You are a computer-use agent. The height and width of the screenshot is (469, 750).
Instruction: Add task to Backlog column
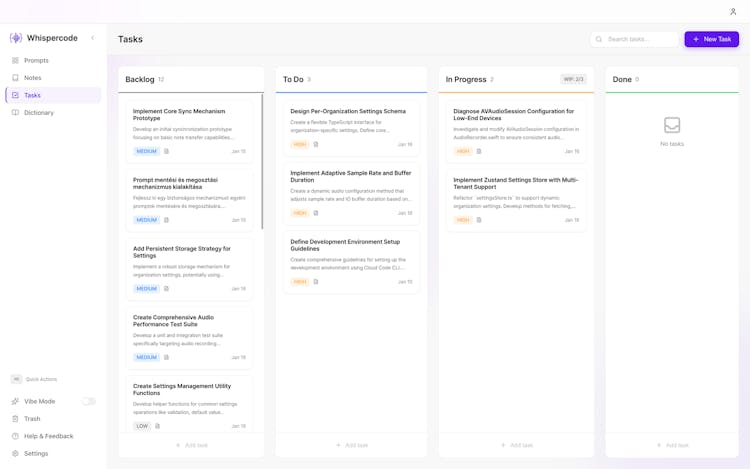[x=191, y=445]
